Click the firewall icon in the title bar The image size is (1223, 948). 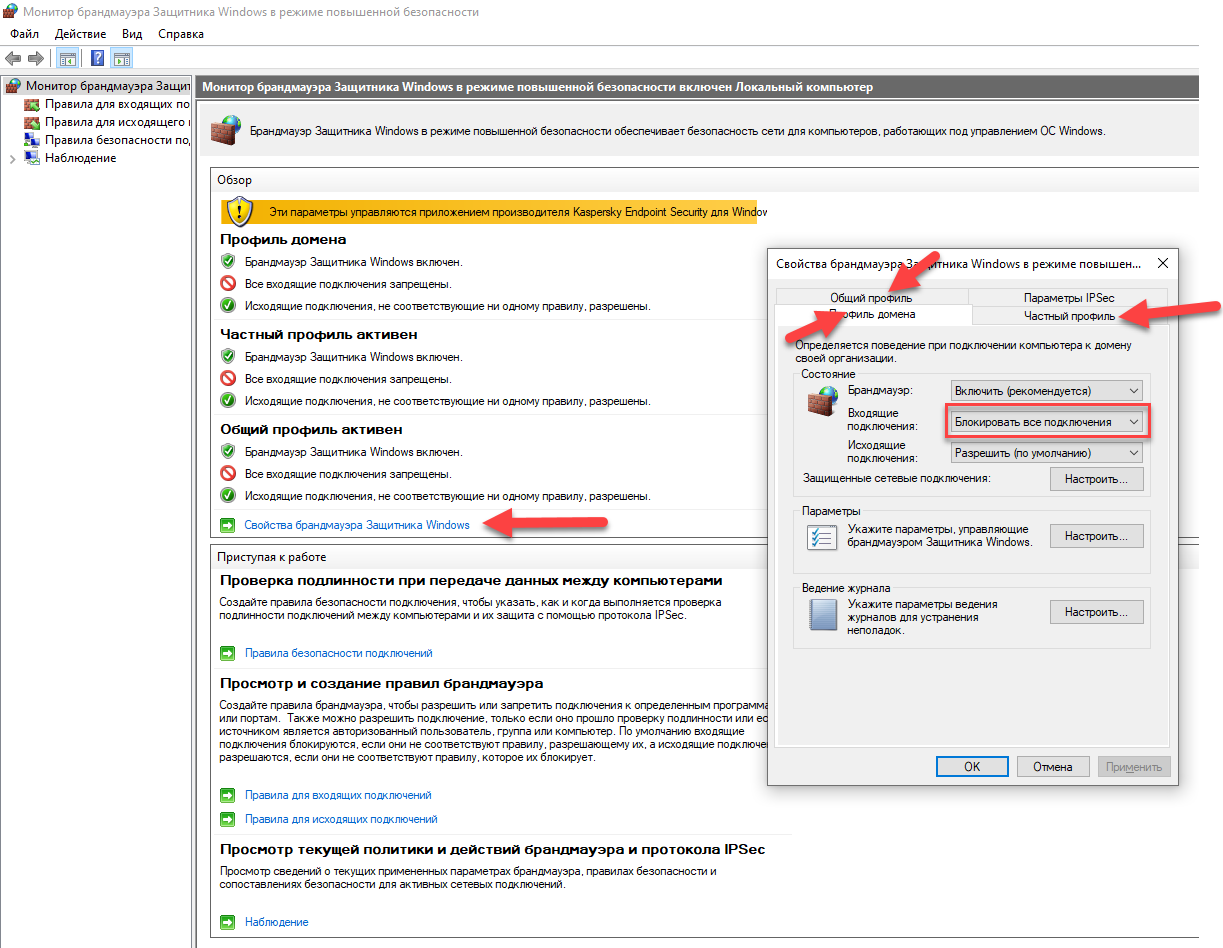coord(9,12)
